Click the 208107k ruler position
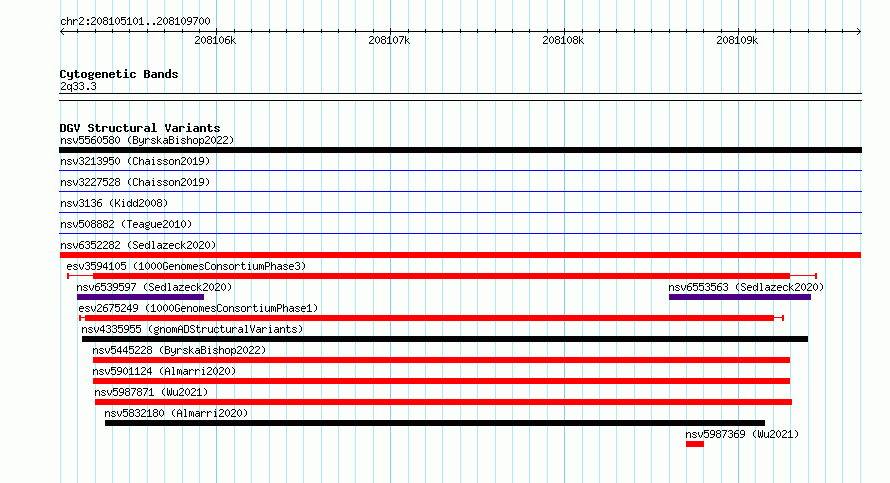This screenshot has width=890, height=483. point(389,40)
